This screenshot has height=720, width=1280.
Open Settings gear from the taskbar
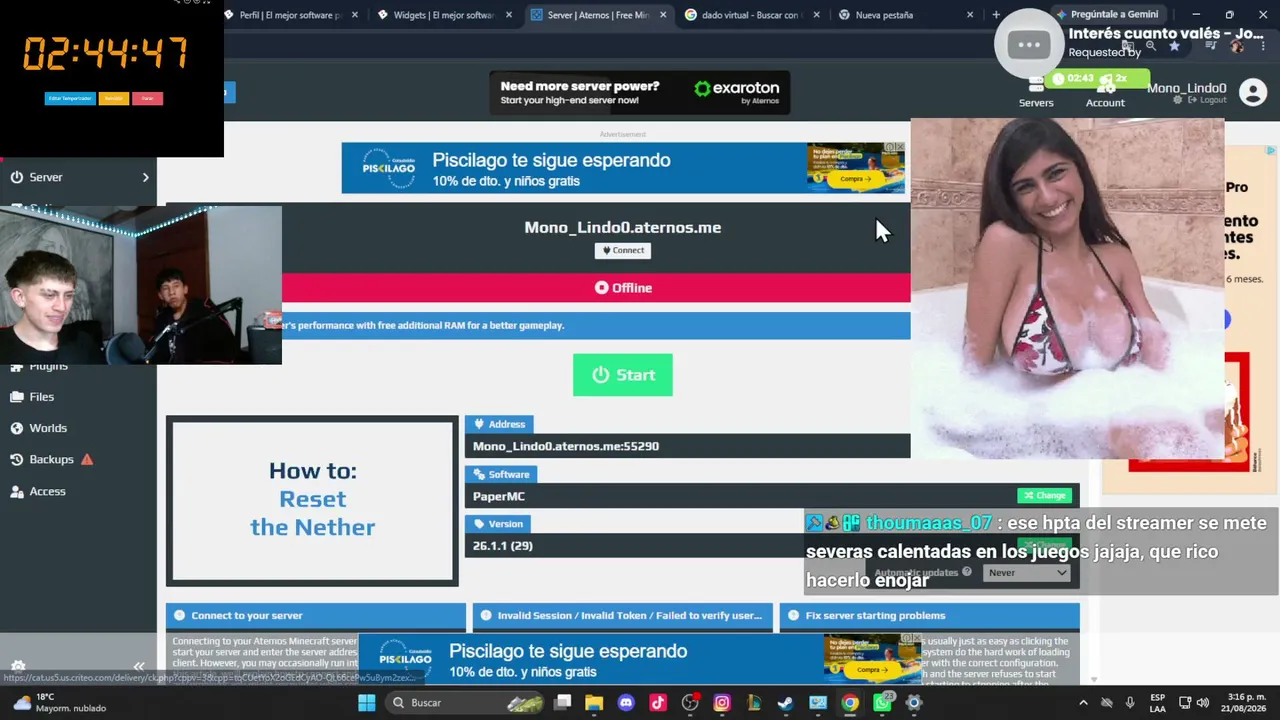[x=913, y=703]
